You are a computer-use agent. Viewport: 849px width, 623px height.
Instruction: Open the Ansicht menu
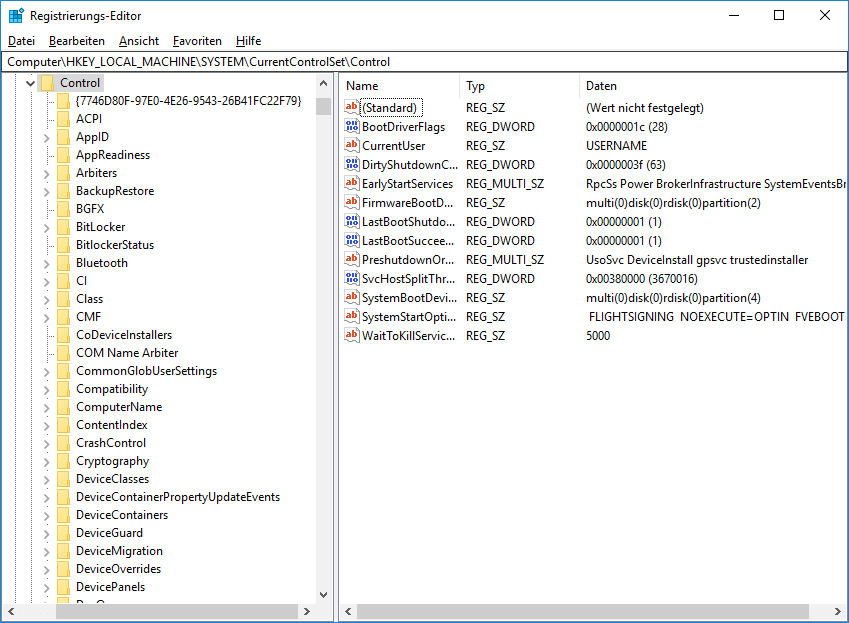tap(139, 41)
